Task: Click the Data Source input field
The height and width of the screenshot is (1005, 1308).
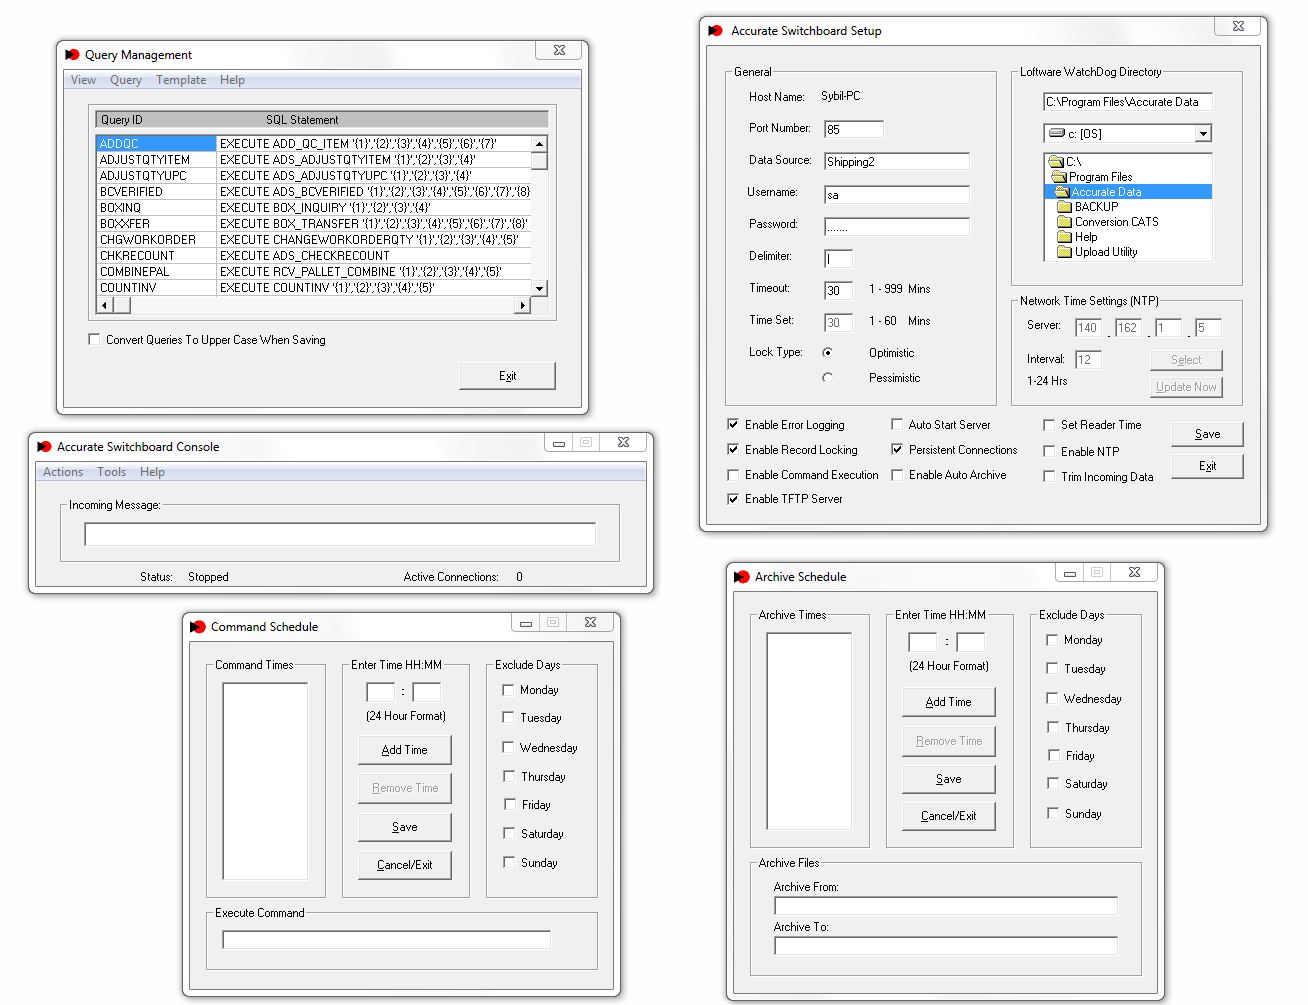Action: [897, 161]
